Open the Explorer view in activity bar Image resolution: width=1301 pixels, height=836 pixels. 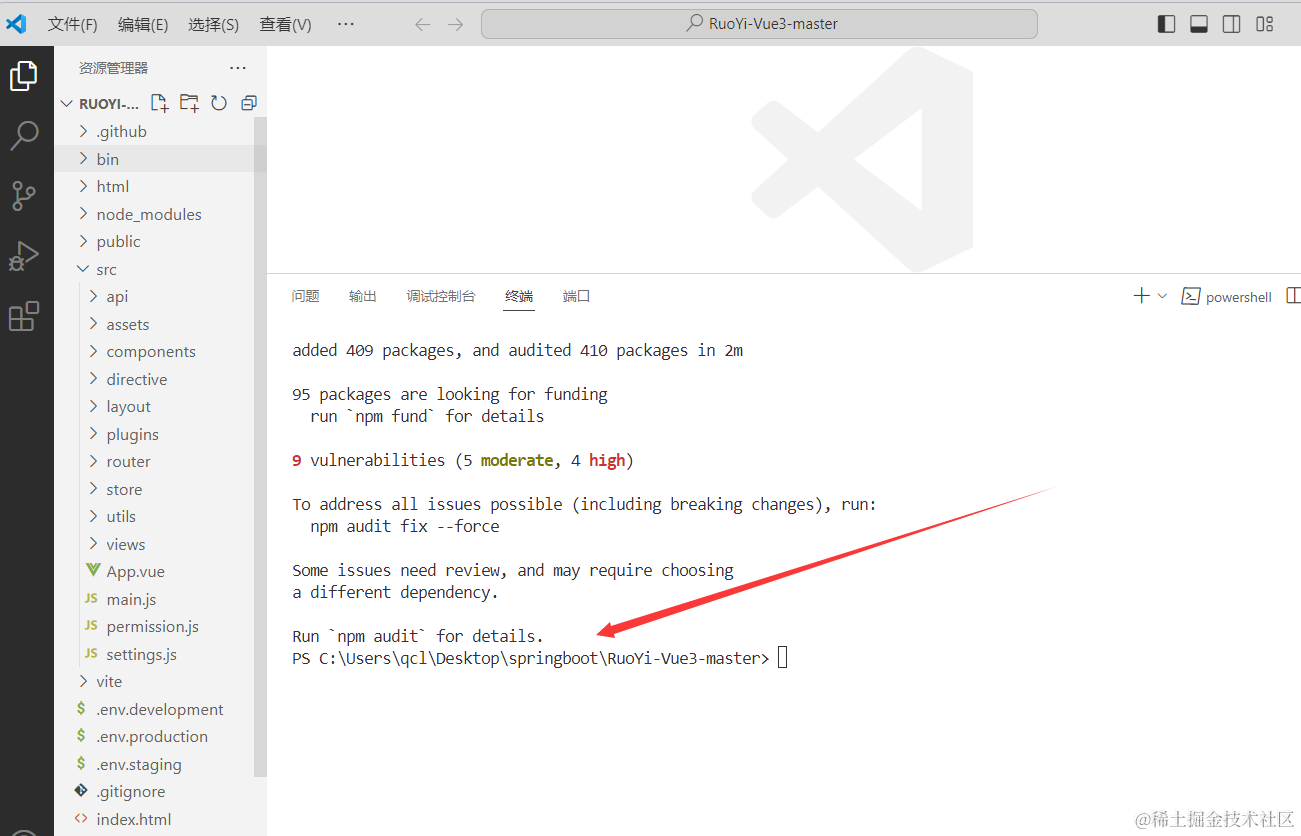point(24,76)
